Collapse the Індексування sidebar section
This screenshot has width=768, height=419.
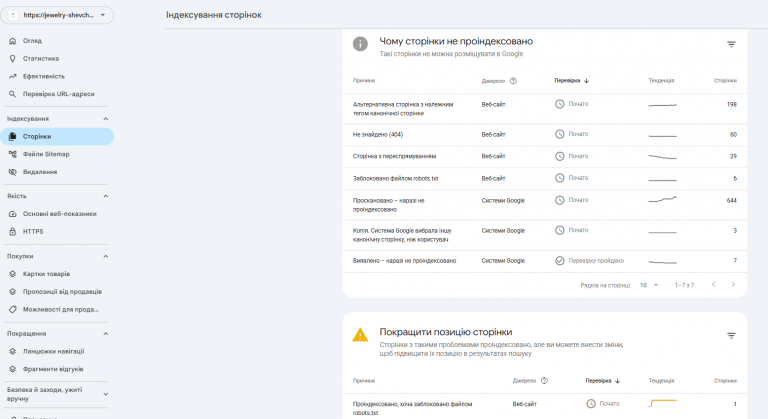pyautogui.click(x=105, y=119)
